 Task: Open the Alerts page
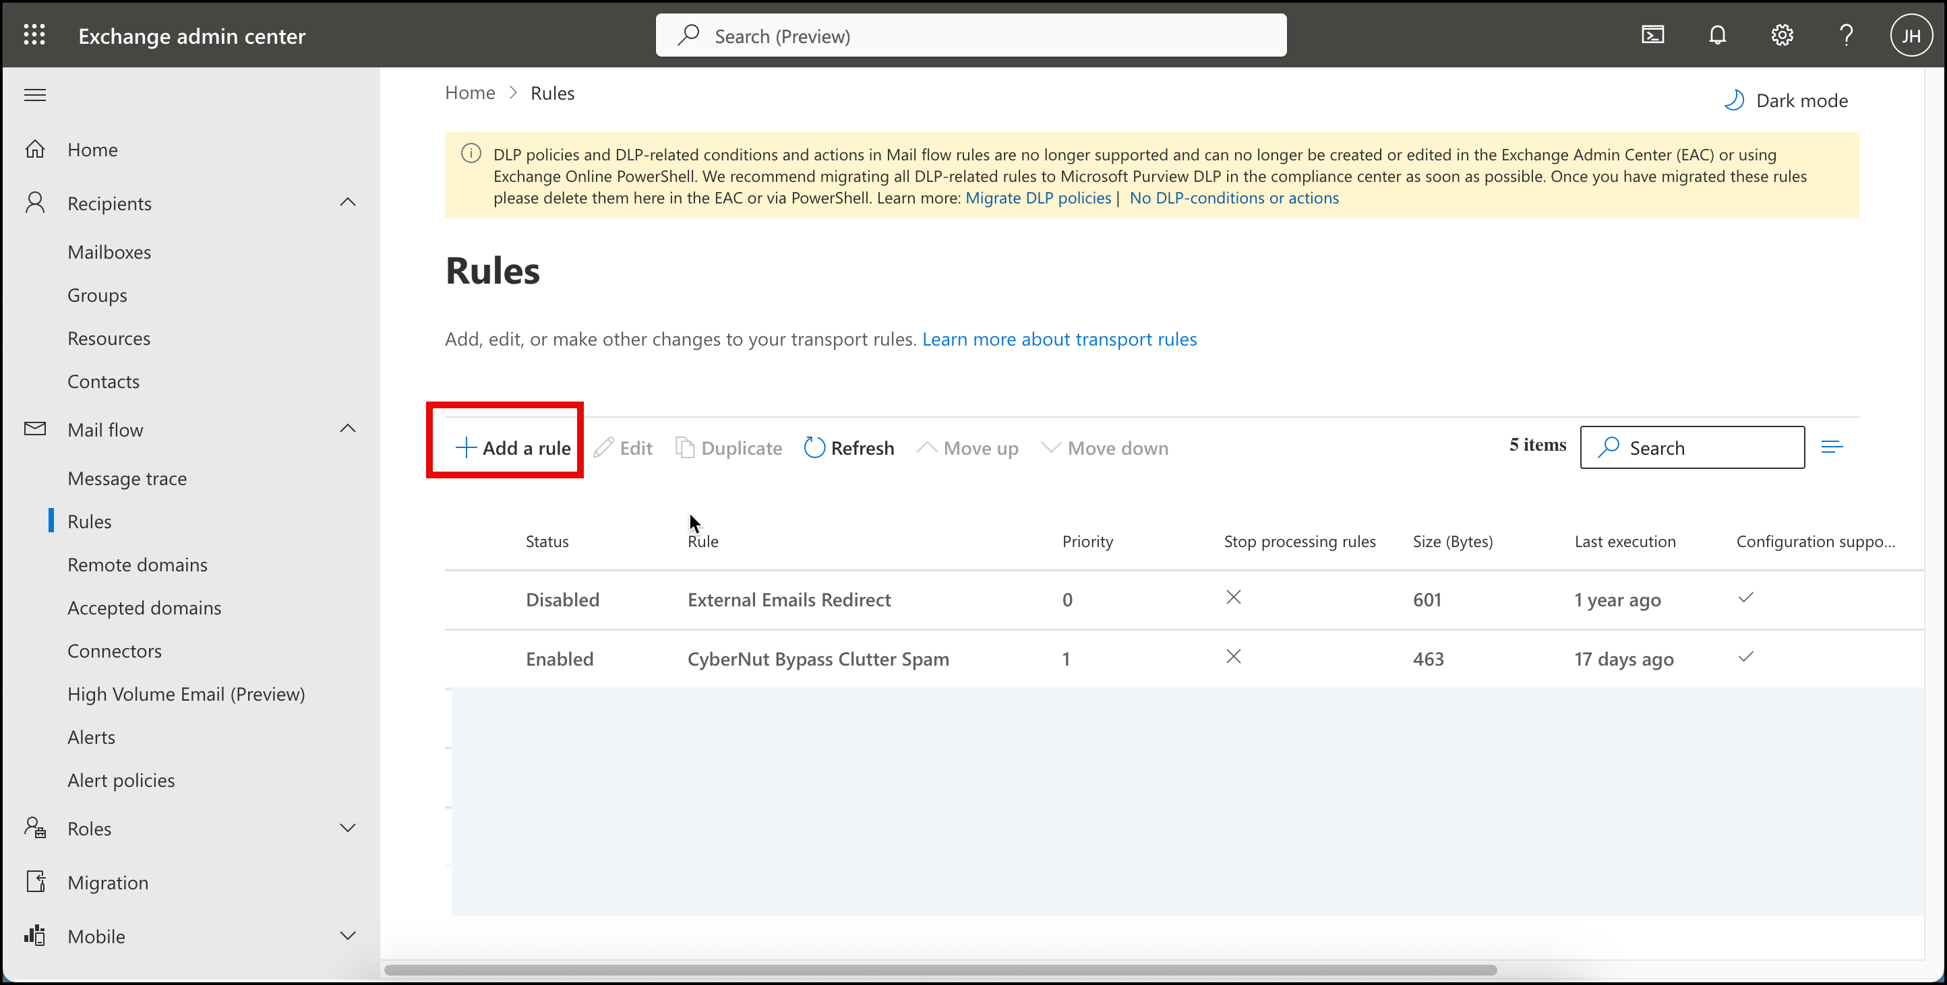click(91, 737)
